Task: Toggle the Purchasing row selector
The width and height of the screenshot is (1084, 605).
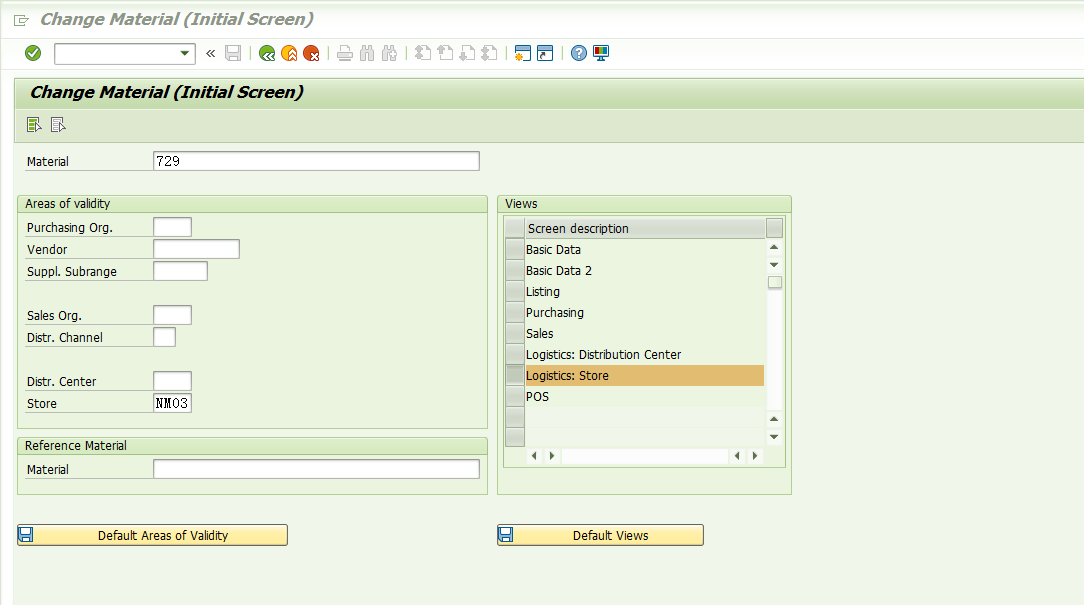Action: pyautogui.click(x=515, y=313)
